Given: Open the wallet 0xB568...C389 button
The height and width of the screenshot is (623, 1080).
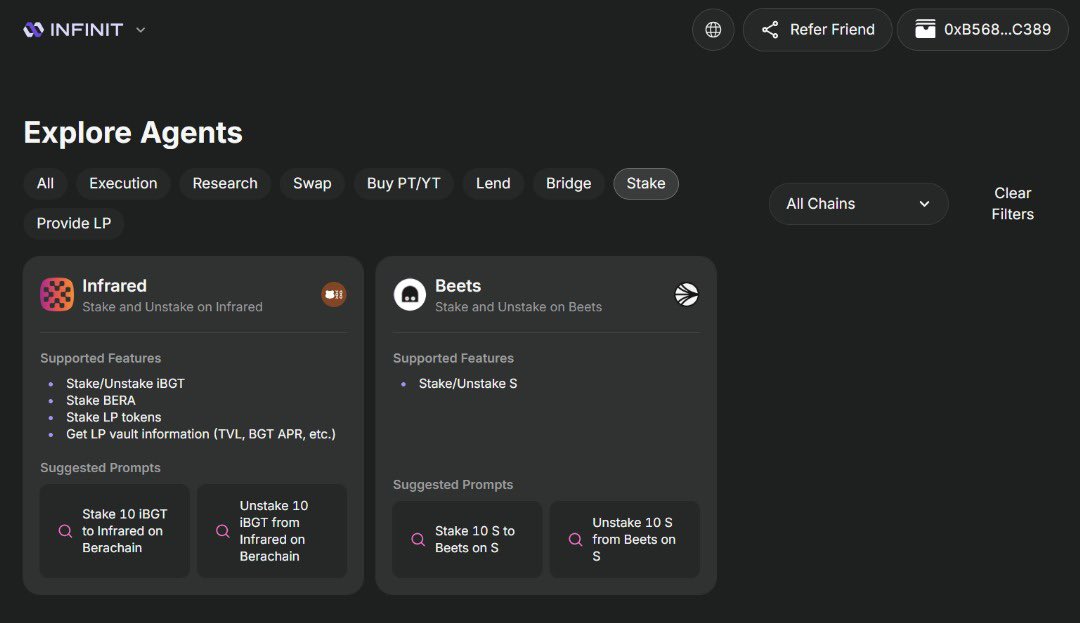Looking at the screenshot, I should pyautogui.click(x=983, y=30).
